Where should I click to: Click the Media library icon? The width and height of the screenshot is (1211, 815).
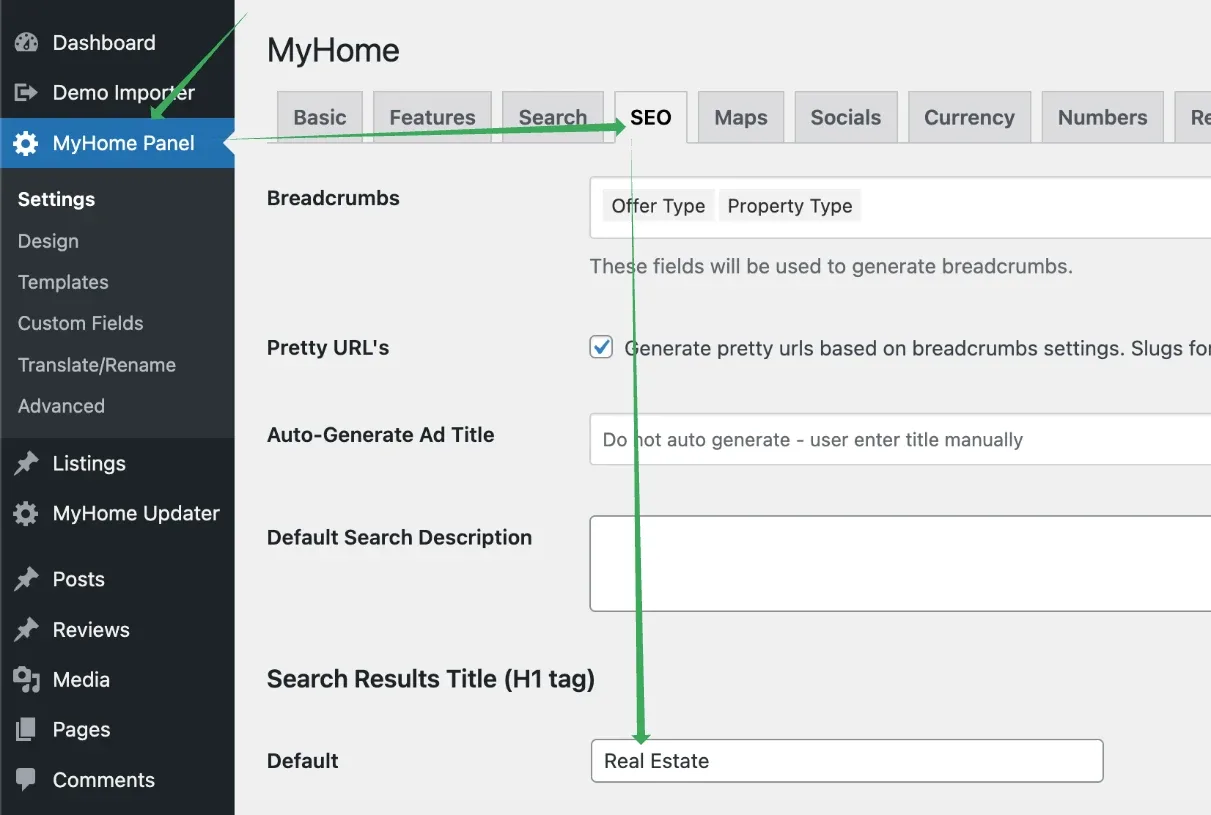[26, 680]
